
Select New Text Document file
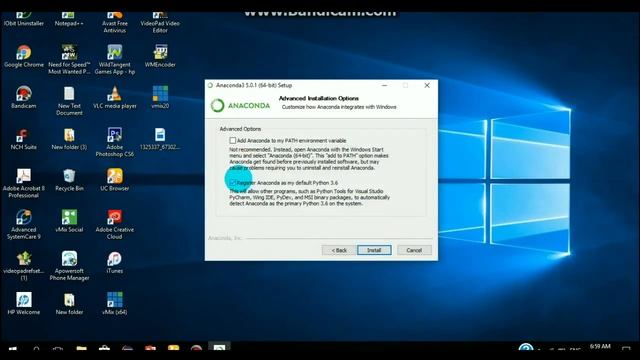(x=69, y=101)
